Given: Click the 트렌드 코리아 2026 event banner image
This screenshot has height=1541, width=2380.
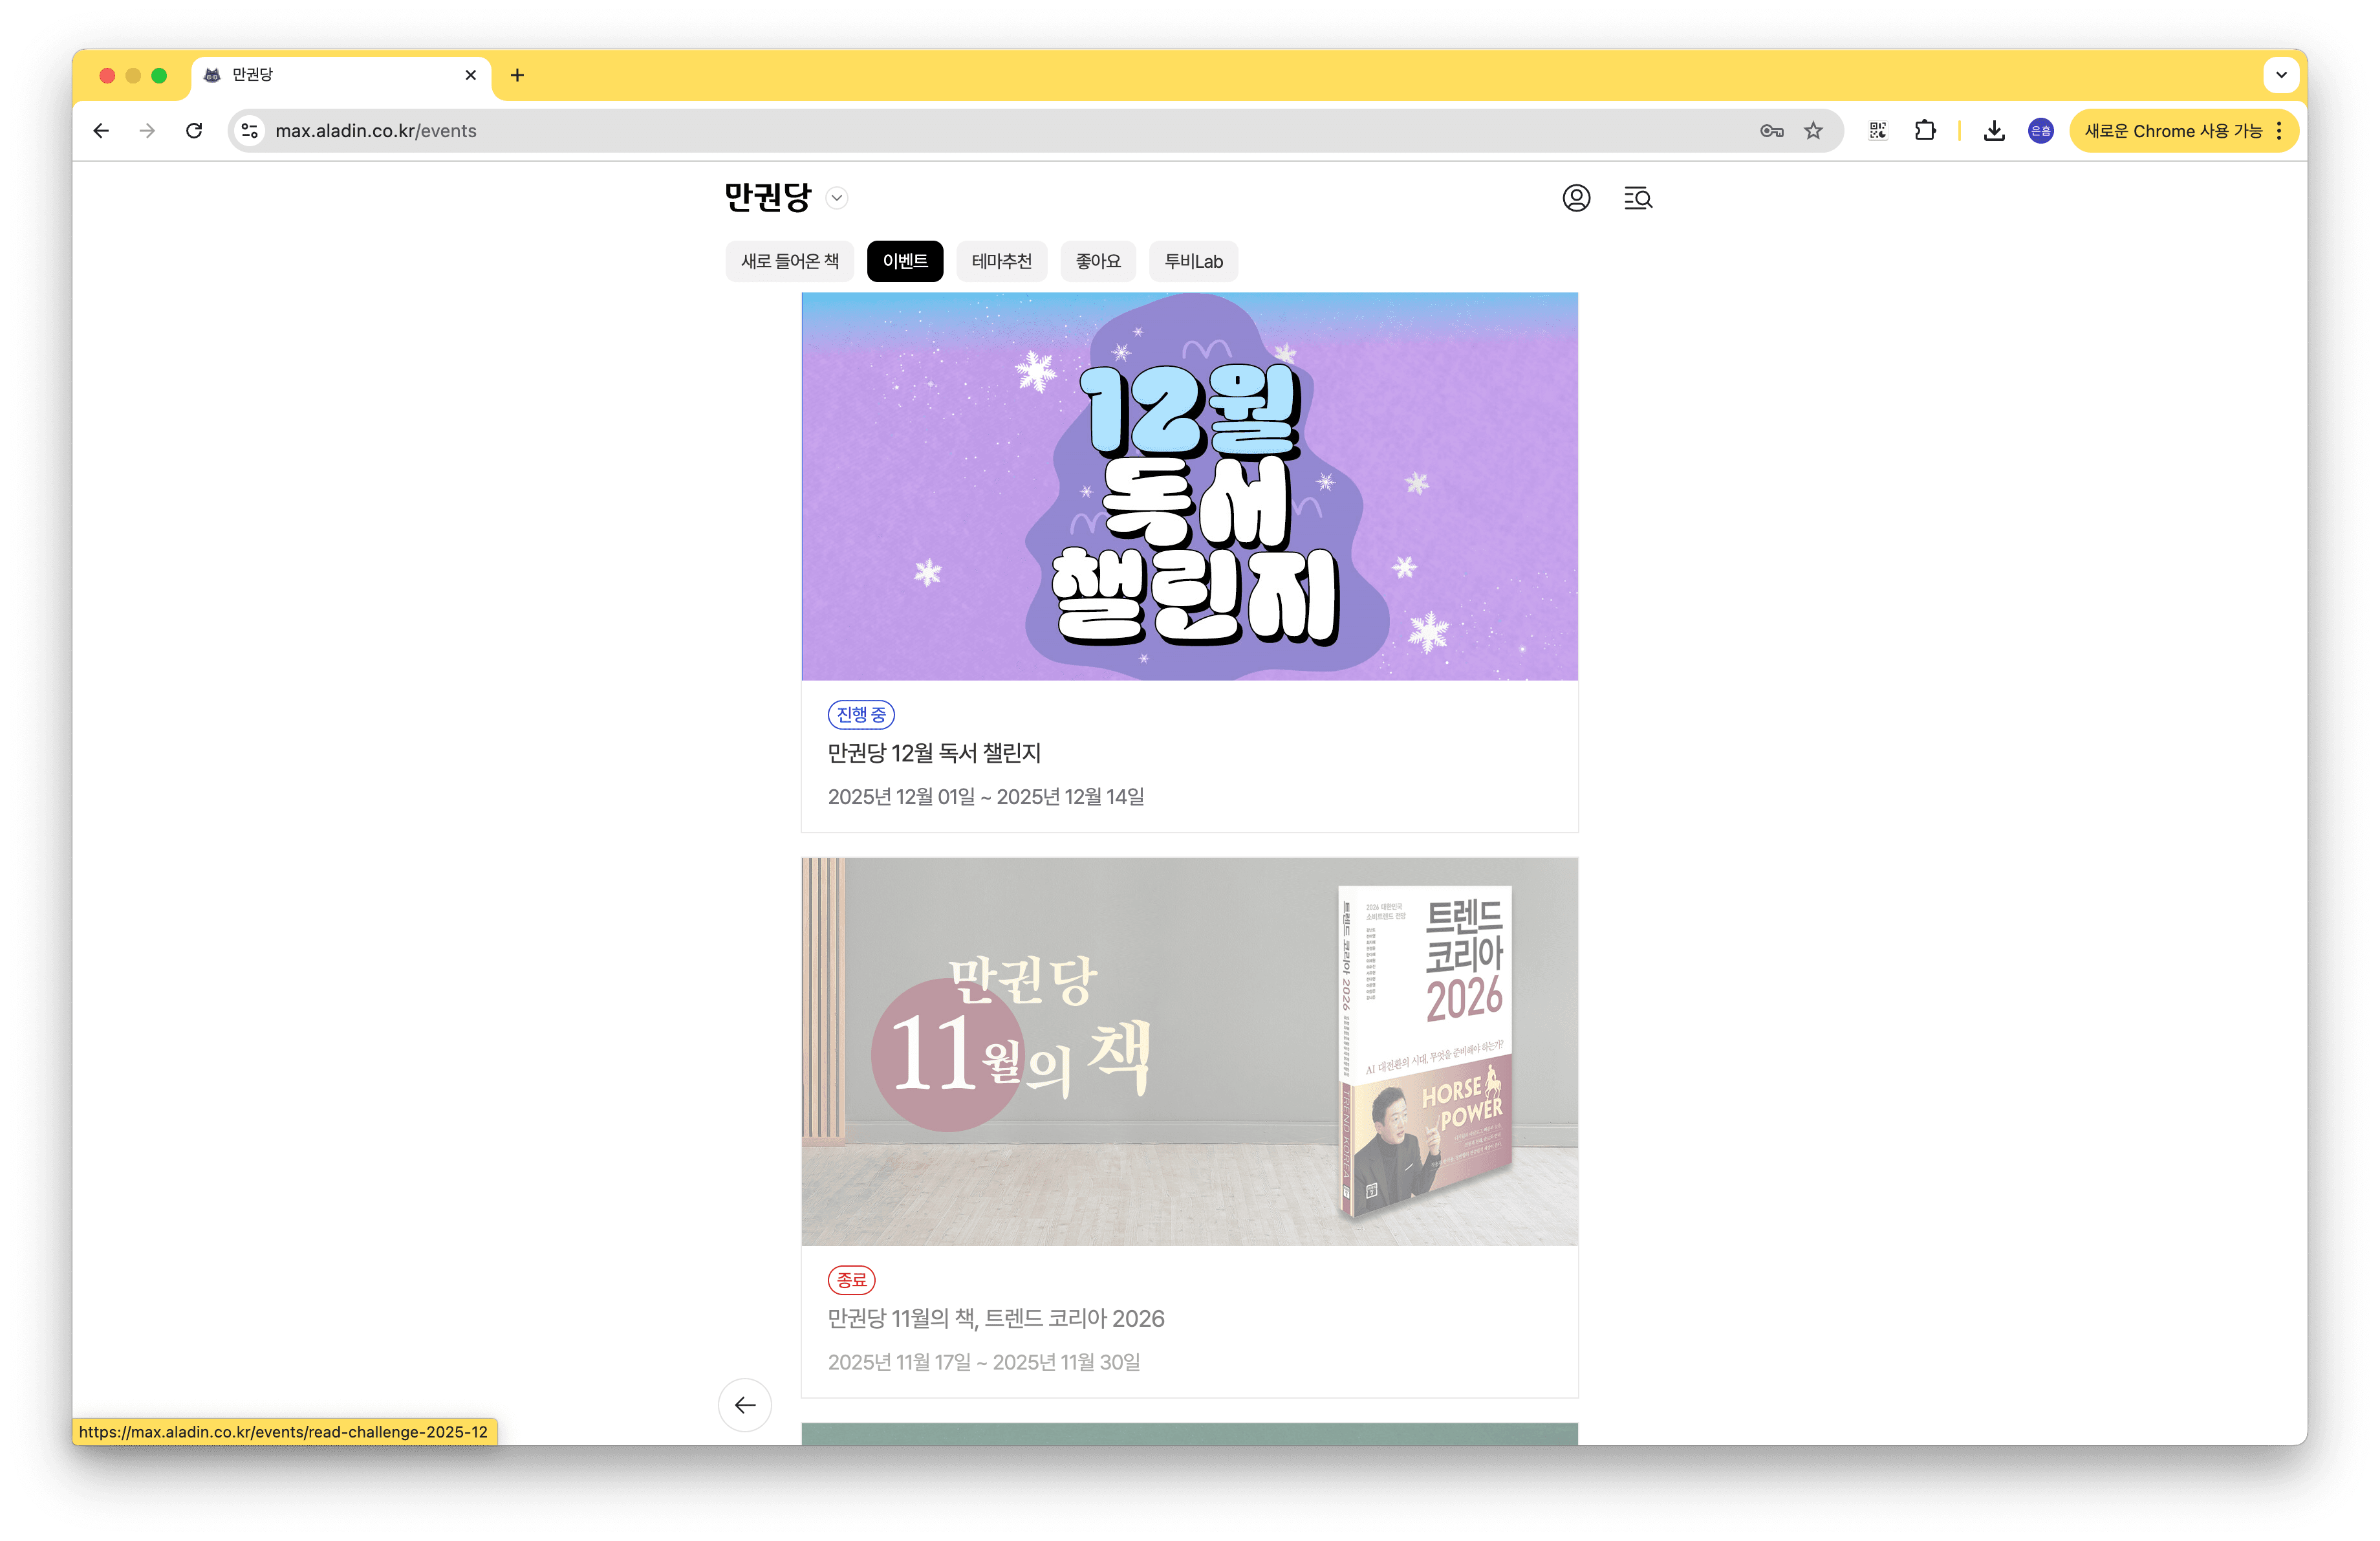Looking at the screenshot, I should (1189, 1050).
